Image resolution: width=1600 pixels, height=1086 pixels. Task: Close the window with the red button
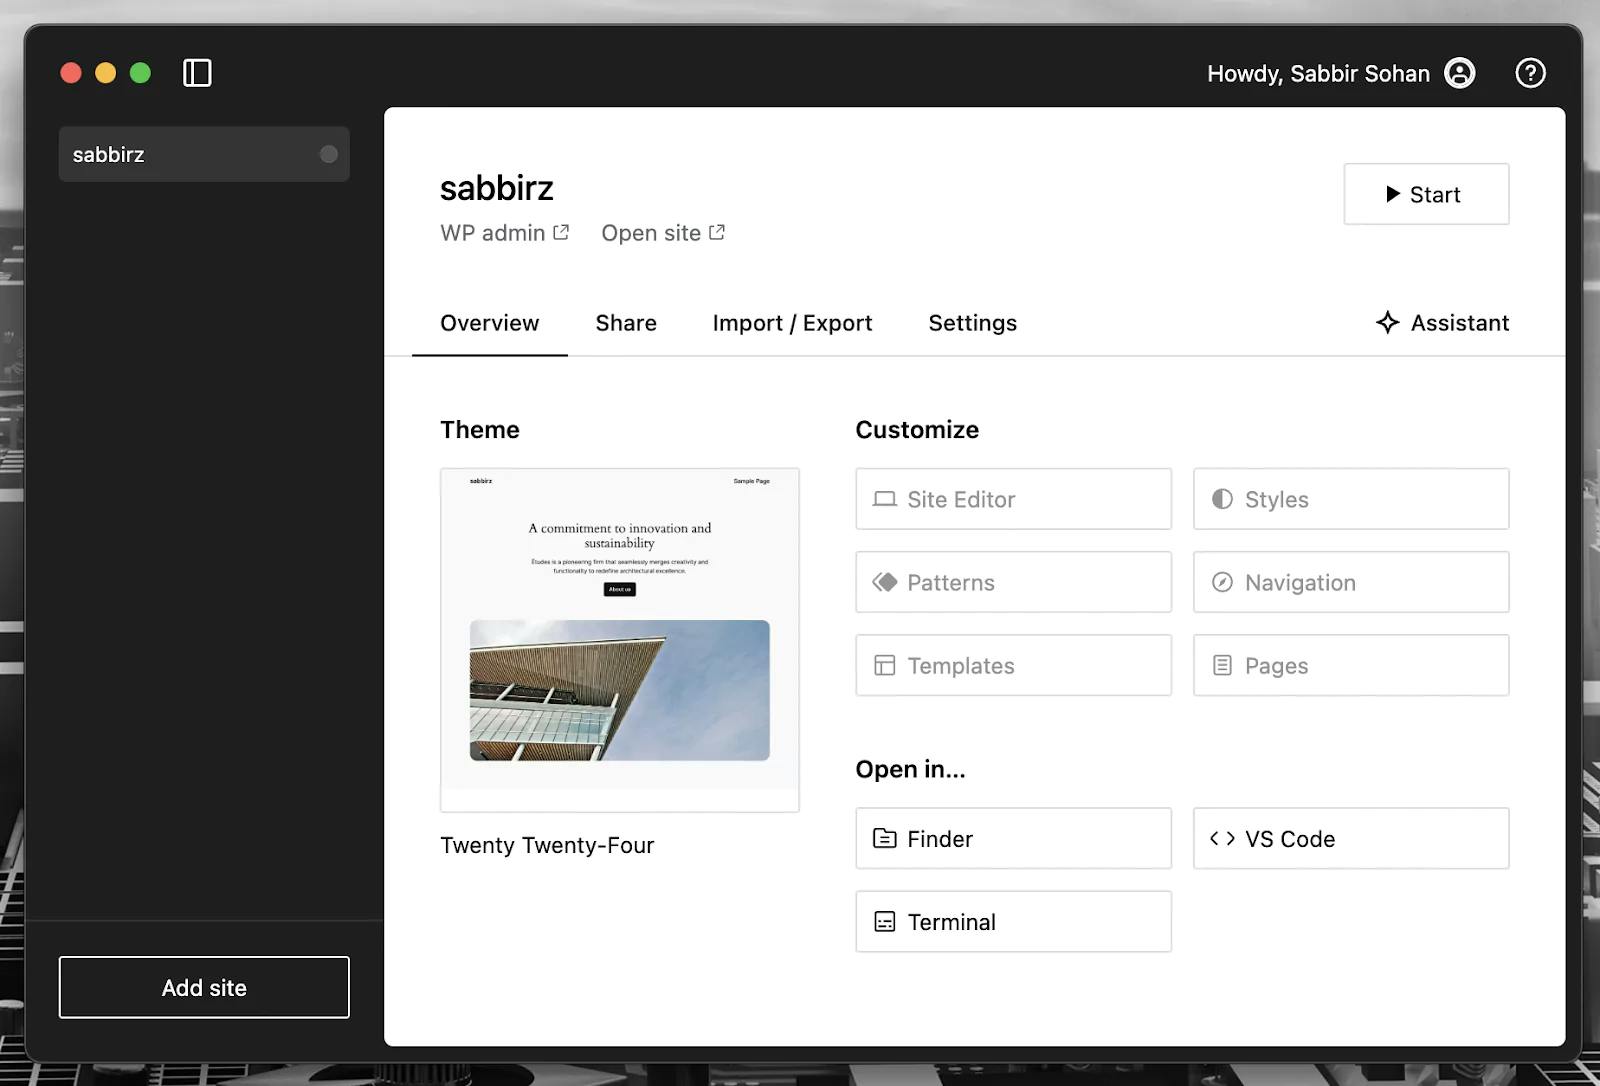pos(71,73)
